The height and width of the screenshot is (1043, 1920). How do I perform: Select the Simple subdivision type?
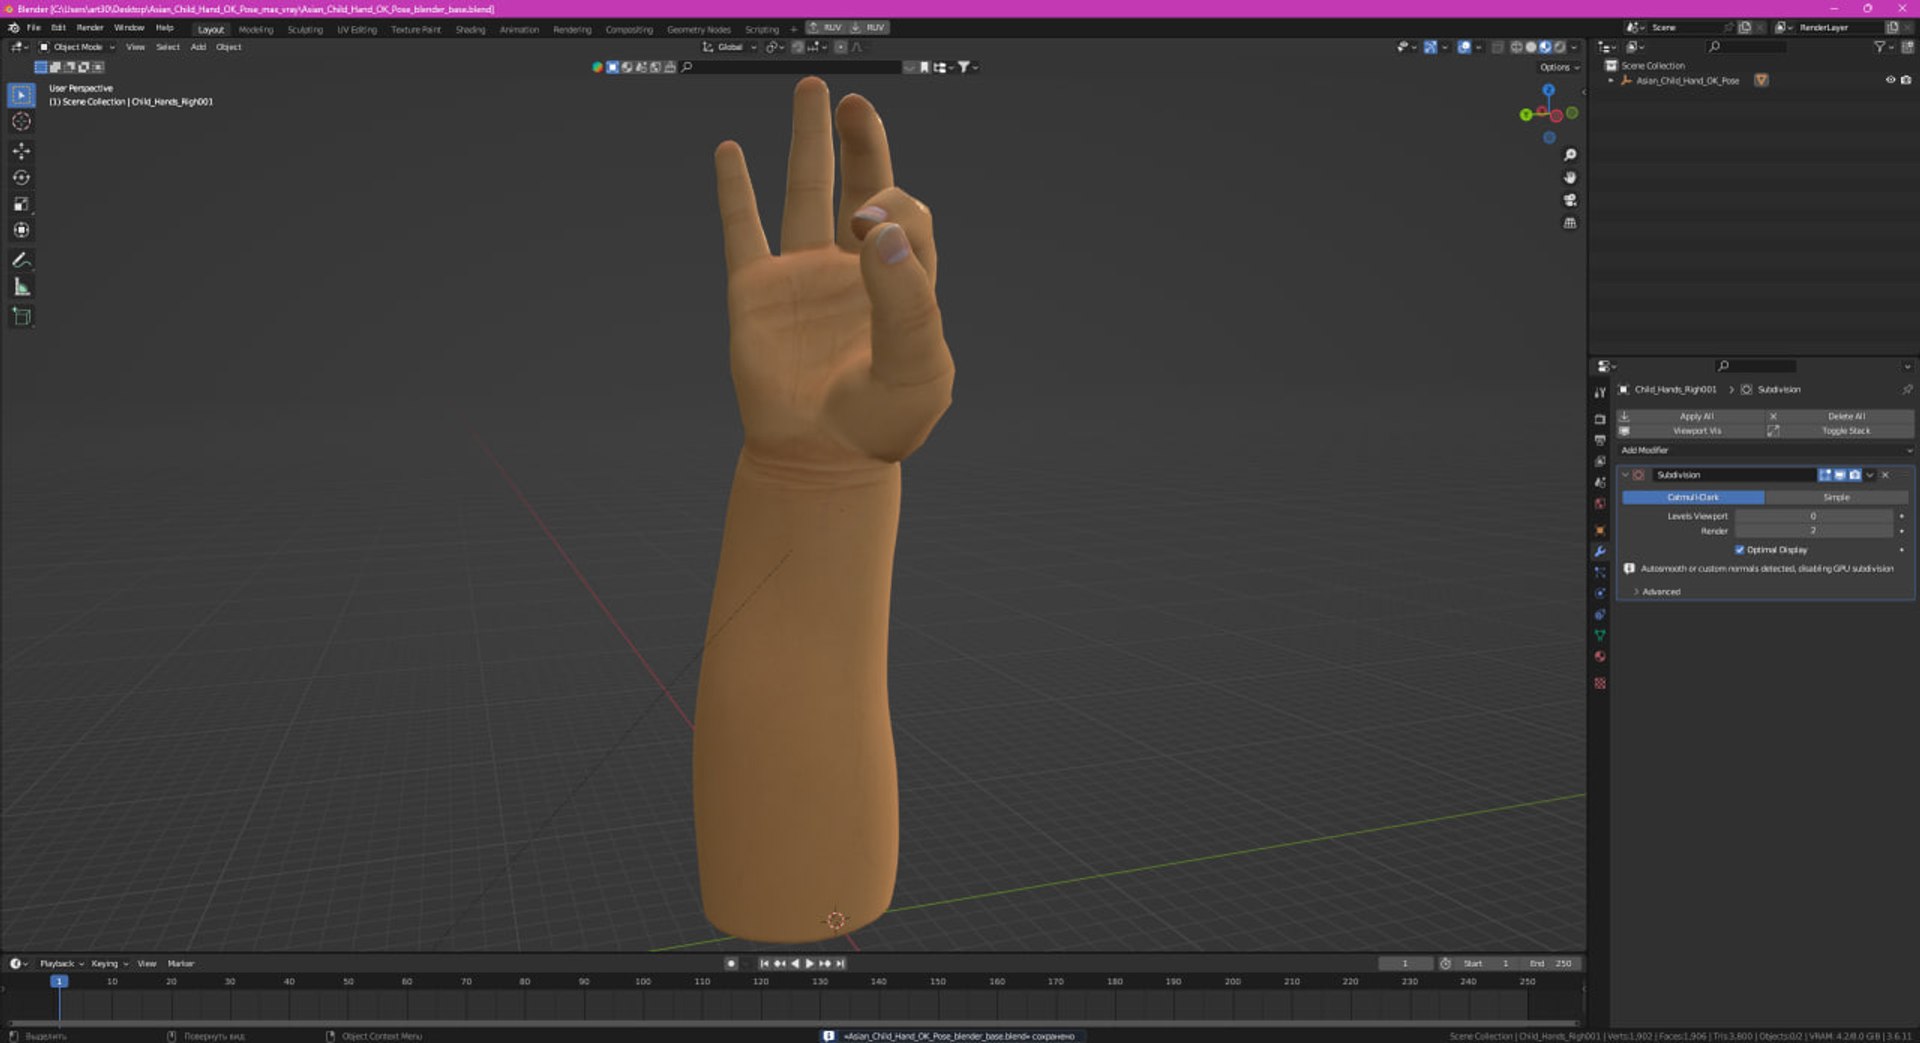pyautogui.click(x=1837, y=497)
